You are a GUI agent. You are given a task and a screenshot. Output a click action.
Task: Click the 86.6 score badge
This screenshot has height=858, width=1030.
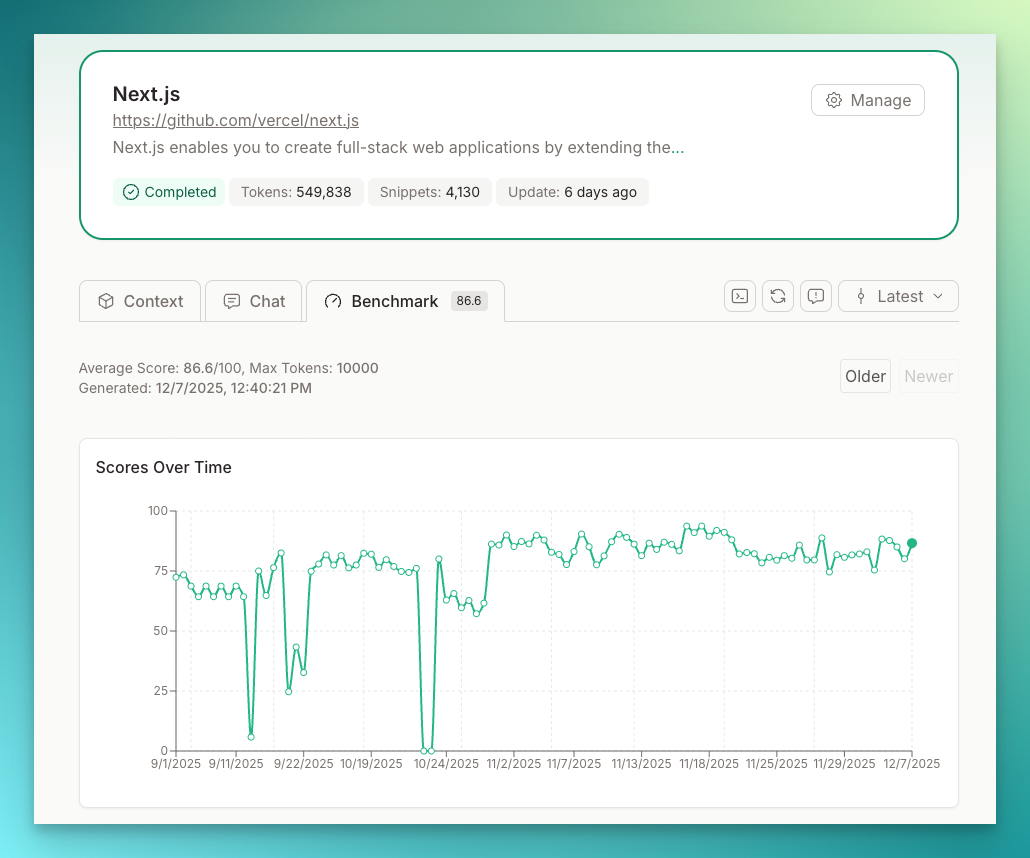pos(469,301)
